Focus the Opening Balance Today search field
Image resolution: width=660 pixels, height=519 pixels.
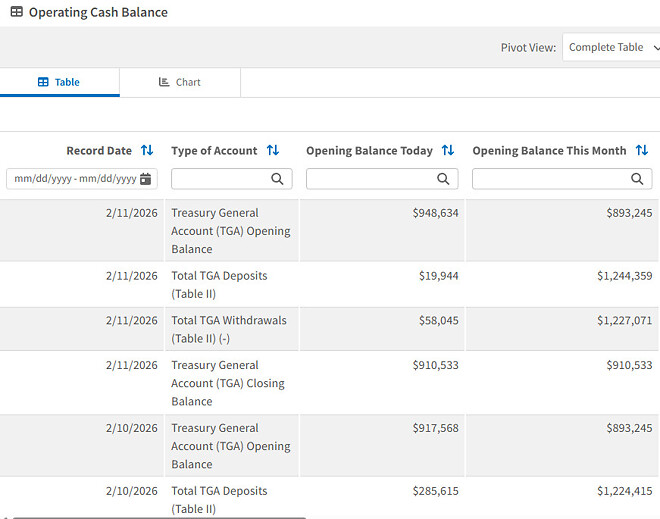pyautogui.click(x=370, y=179)
